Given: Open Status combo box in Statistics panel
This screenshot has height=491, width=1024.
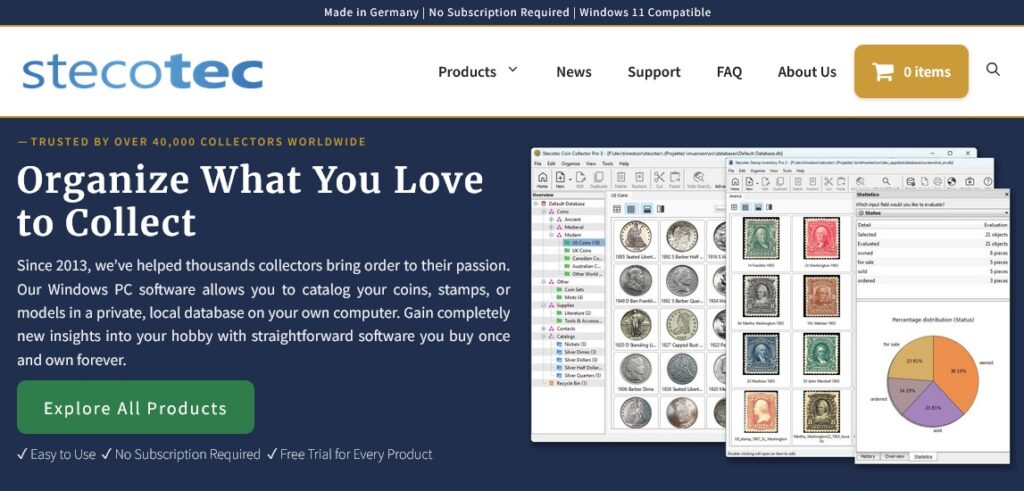Looking at the screenshot, I should click(x=933, y=213).
